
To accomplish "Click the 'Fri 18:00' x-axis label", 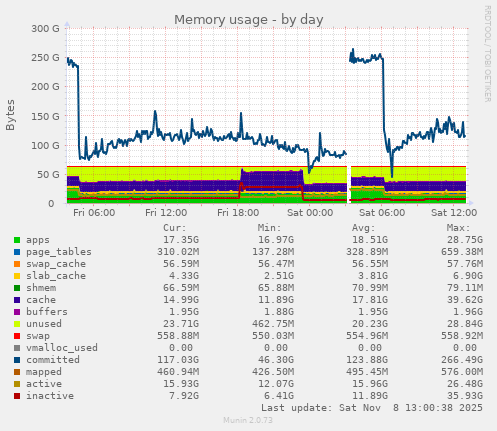I will pos(238,213).
